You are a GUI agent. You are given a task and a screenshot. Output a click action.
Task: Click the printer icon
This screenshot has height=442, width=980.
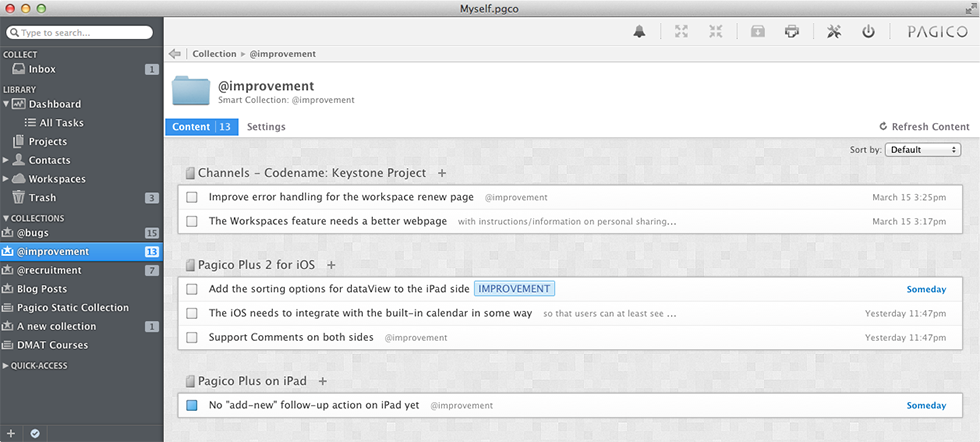coord(792,32)
